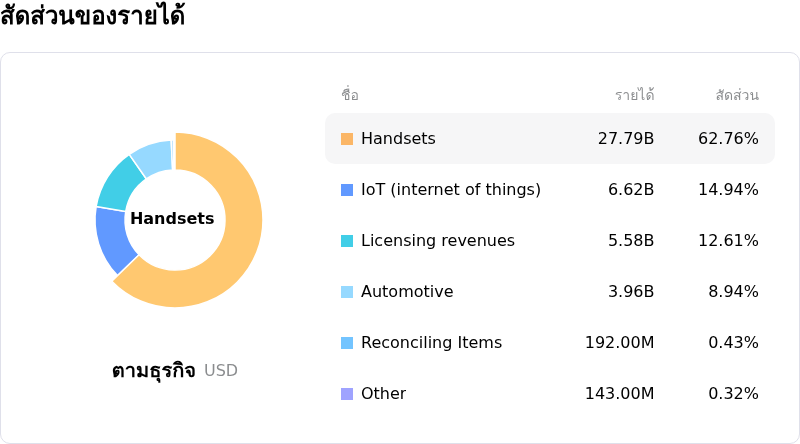
Task: Click the light blue Automotive legend swatch
Action: tap(347, 292)
